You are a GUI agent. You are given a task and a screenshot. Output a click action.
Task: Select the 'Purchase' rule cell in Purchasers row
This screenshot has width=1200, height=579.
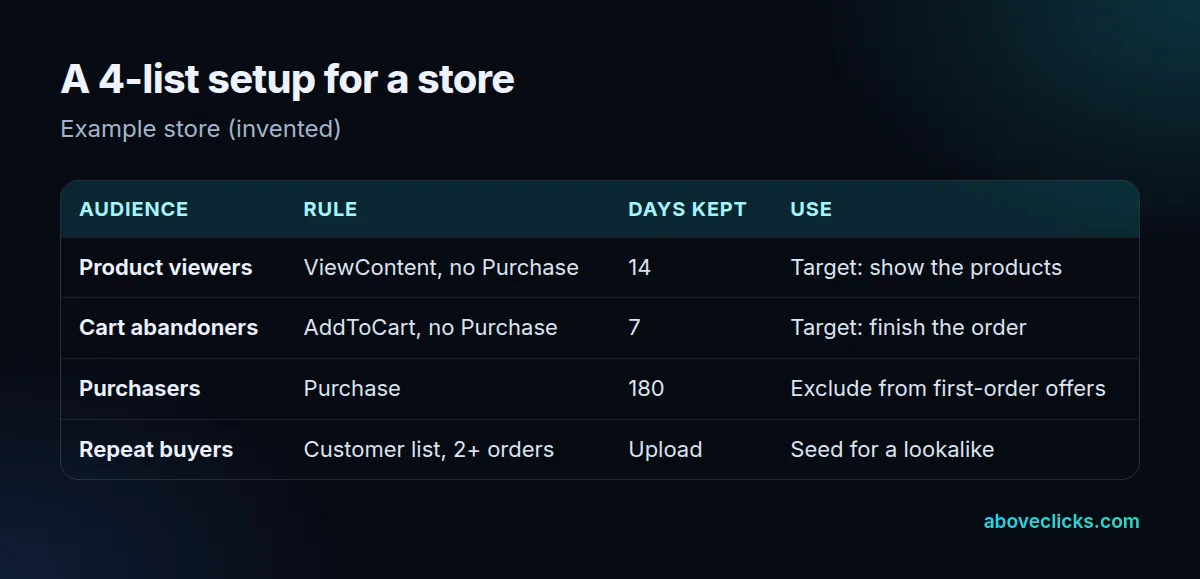click(352, 389)
